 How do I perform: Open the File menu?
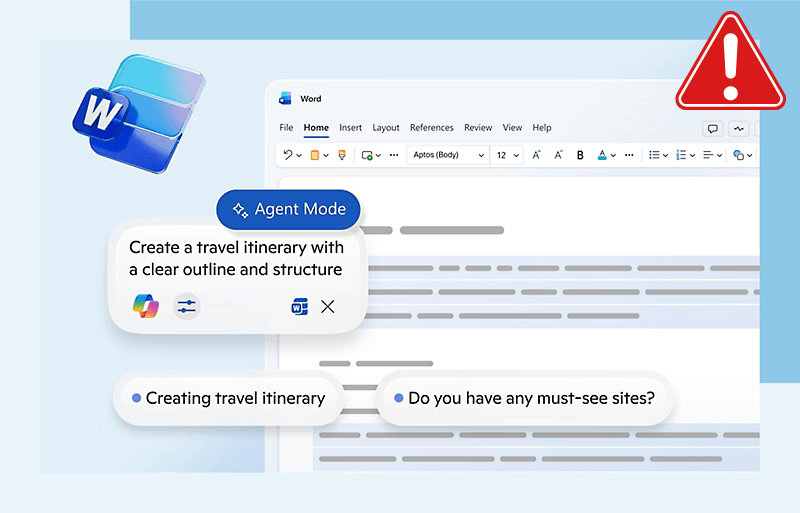[286, 128]
